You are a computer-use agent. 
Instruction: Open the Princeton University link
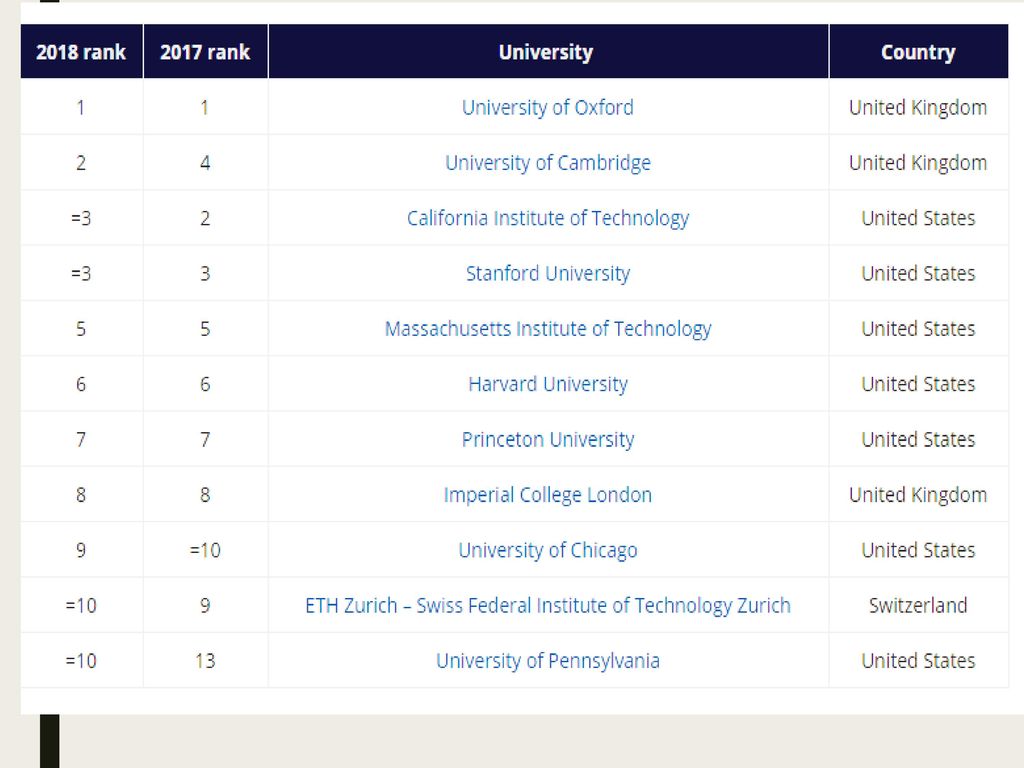[547, 440]
